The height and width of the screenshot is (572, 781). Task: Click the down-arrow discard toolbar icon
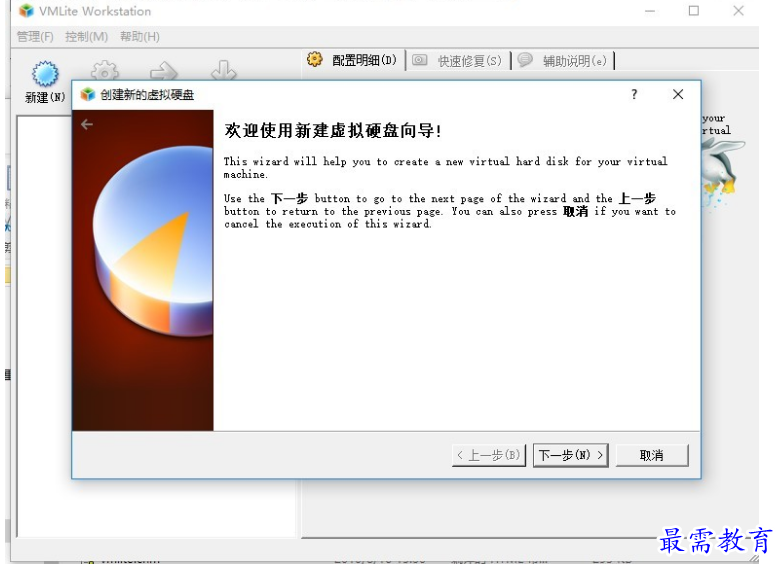click(224, 70)
